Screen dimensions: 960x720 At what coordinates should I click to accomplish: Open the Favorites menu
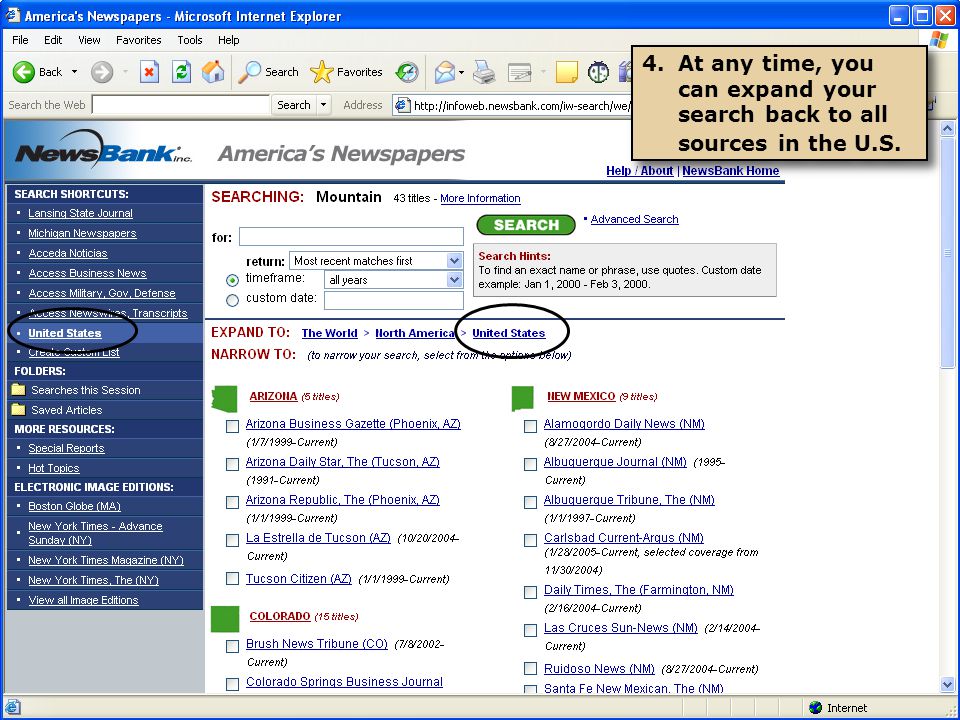138,40
